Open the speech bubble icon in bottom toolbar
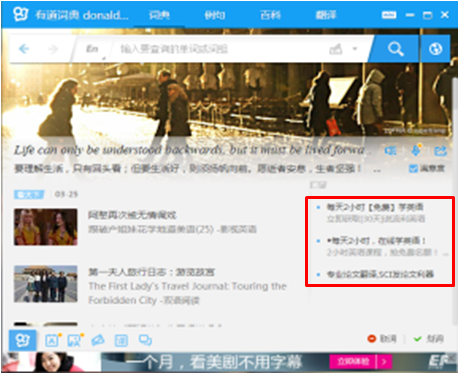This screenshot has width=459, height=374. coord(146,340)
